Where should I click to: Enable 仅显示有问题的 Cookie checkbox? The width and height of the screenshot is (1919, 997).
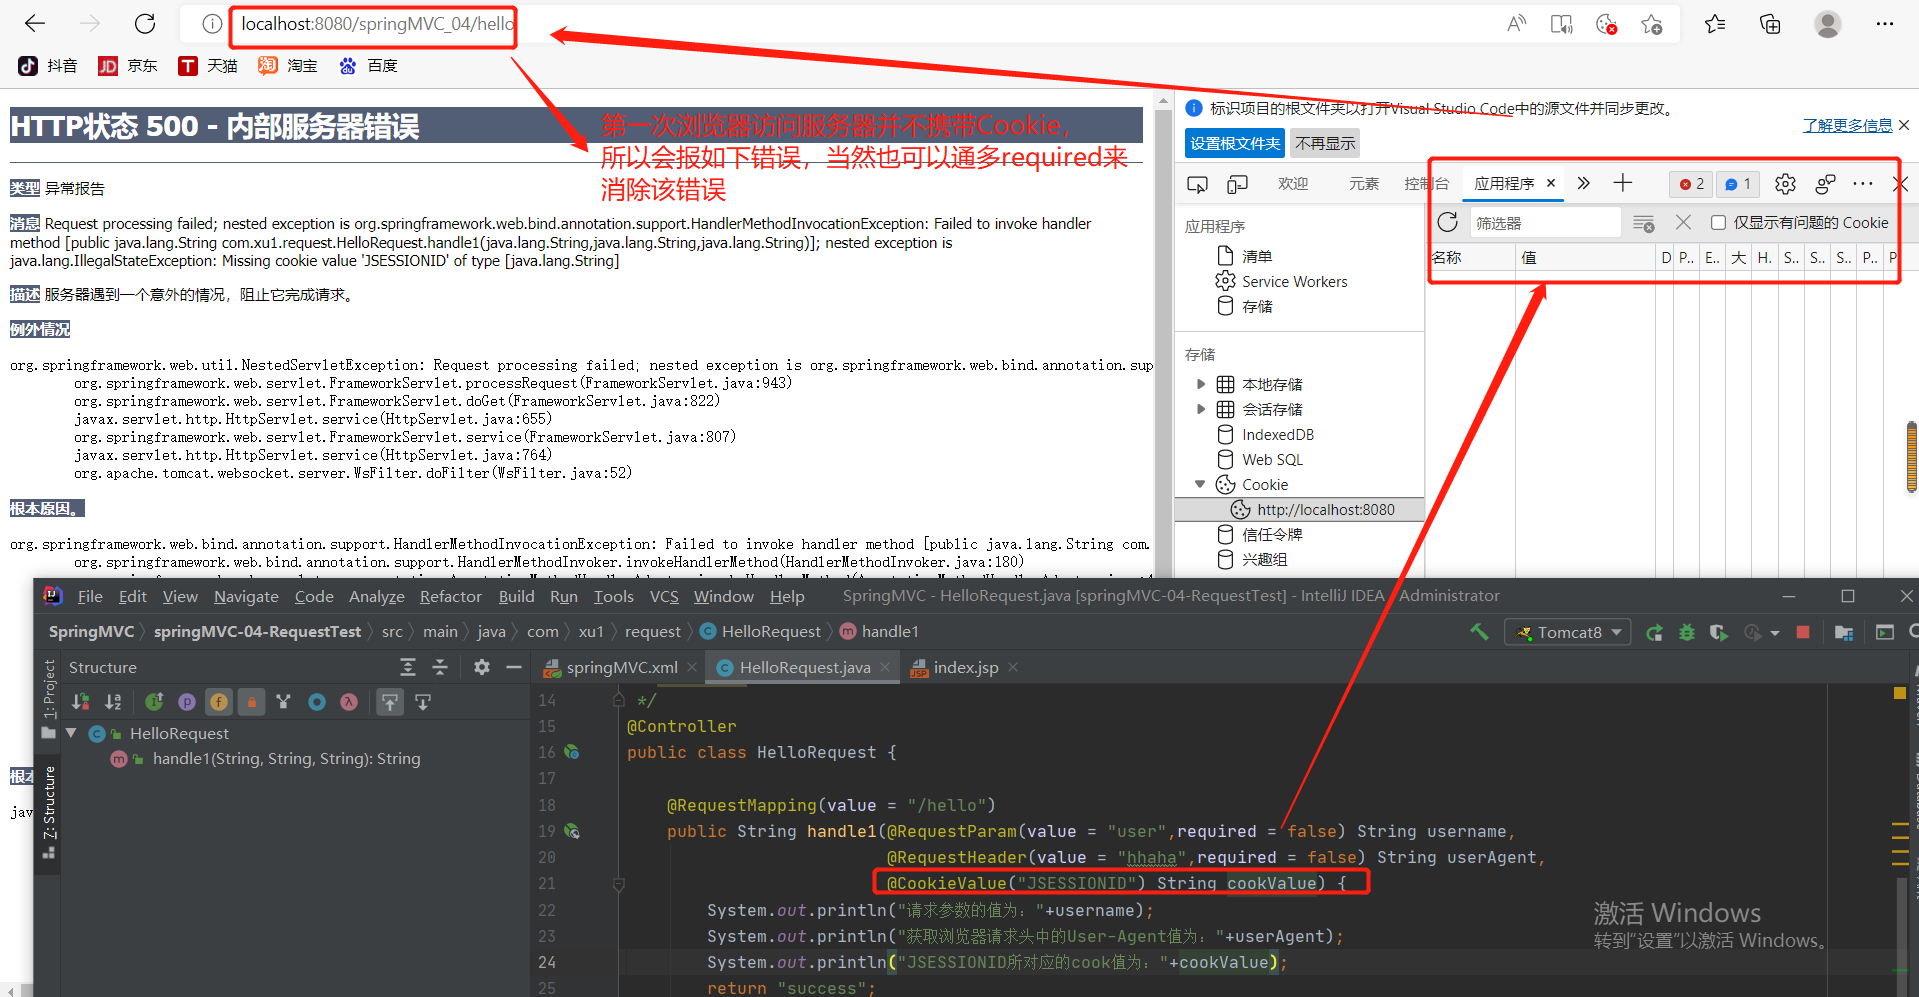tap(1718, 223)
